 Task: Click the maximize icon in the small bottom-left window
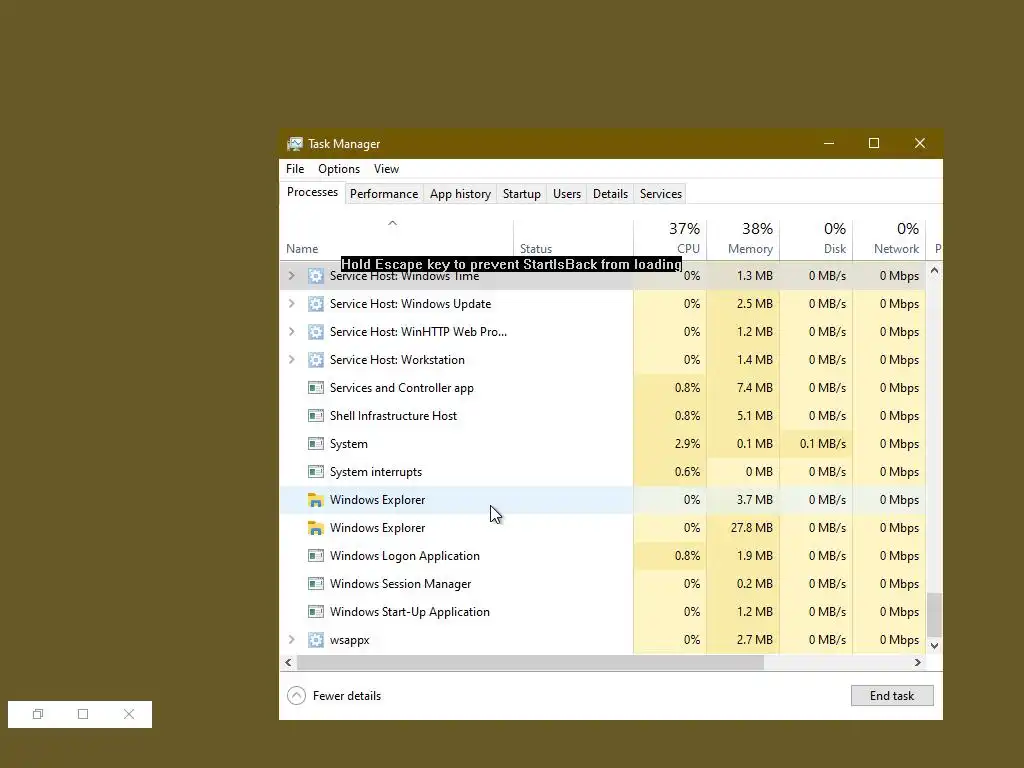click(x=83, y=714)
